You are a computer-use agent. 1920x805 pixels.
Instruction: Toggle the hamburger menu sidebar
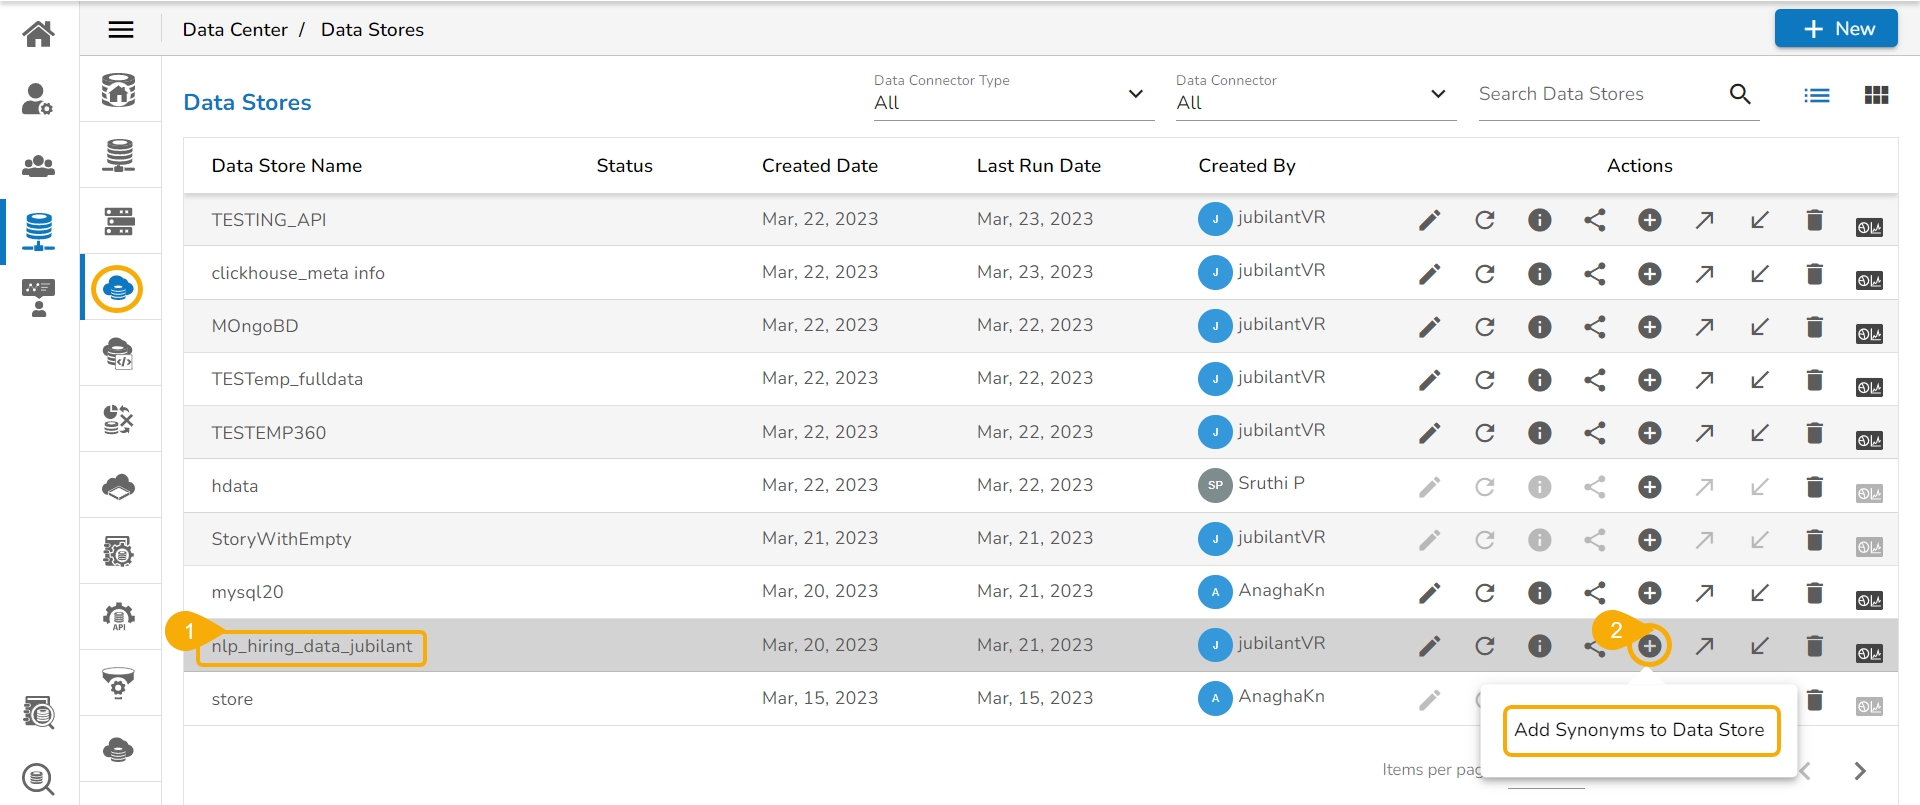pyautogui.click(x=121, y=30)
